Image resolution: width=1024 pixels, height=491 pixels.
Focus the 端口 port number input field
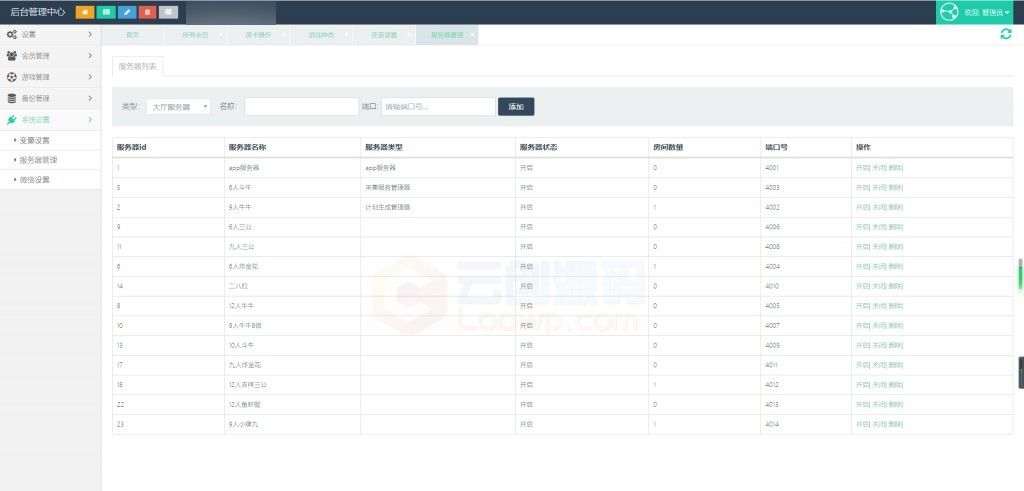tap(438, 106)
